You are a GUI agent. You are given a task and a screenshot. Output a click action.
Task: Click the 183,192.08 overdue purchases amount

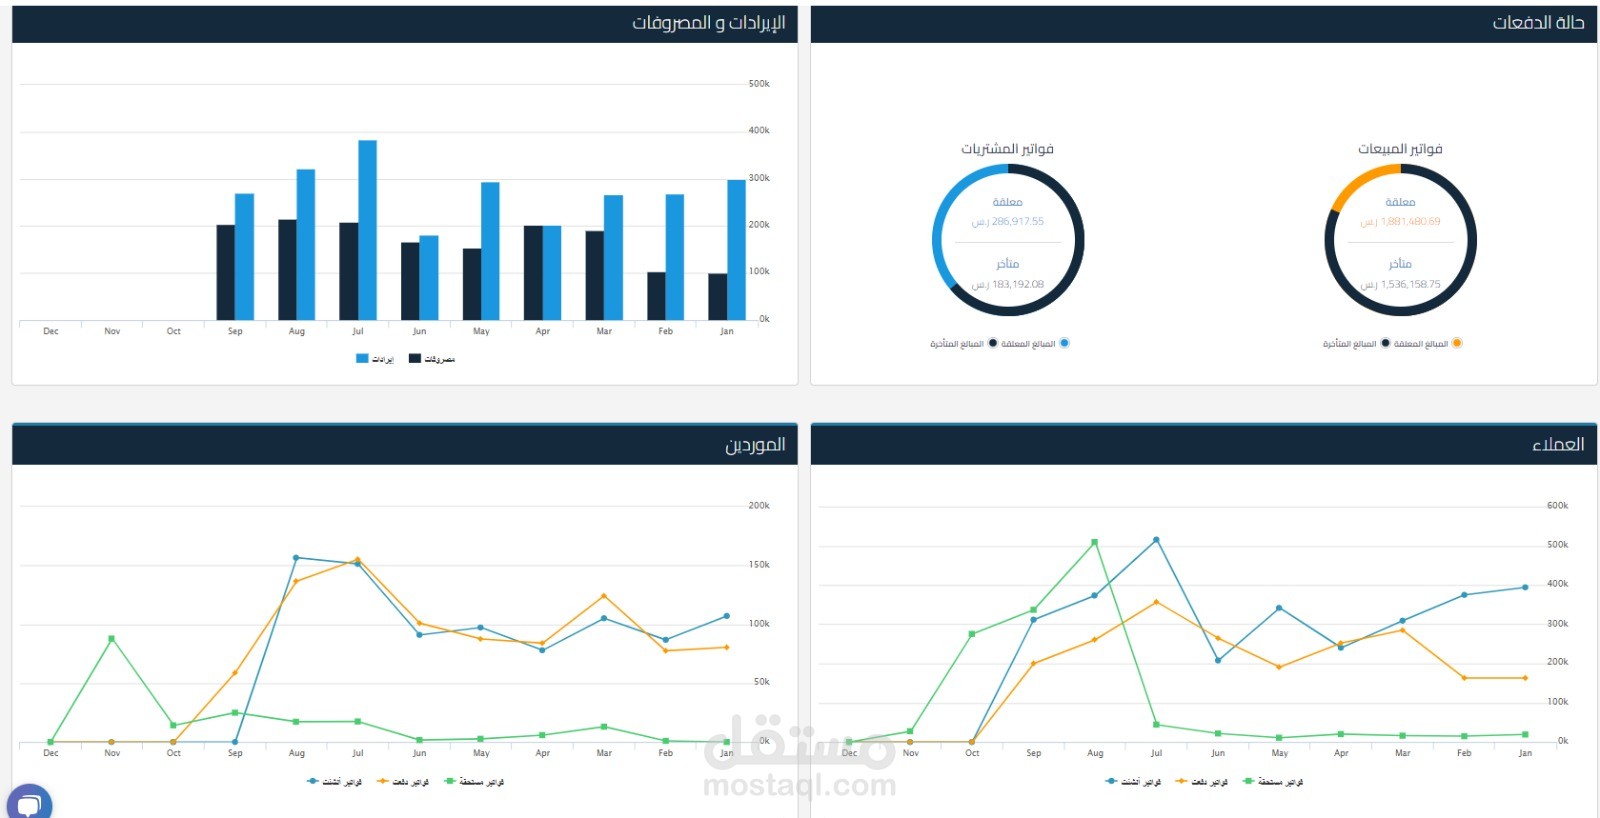[x=1008, y=285]
